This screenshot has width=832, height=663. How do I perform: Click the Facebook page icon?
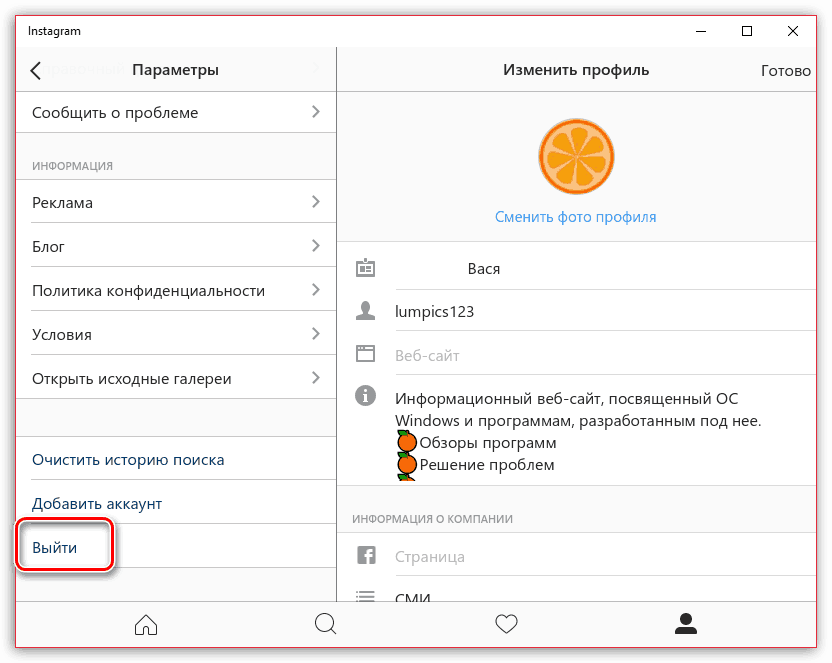click(x=366, y=555)
